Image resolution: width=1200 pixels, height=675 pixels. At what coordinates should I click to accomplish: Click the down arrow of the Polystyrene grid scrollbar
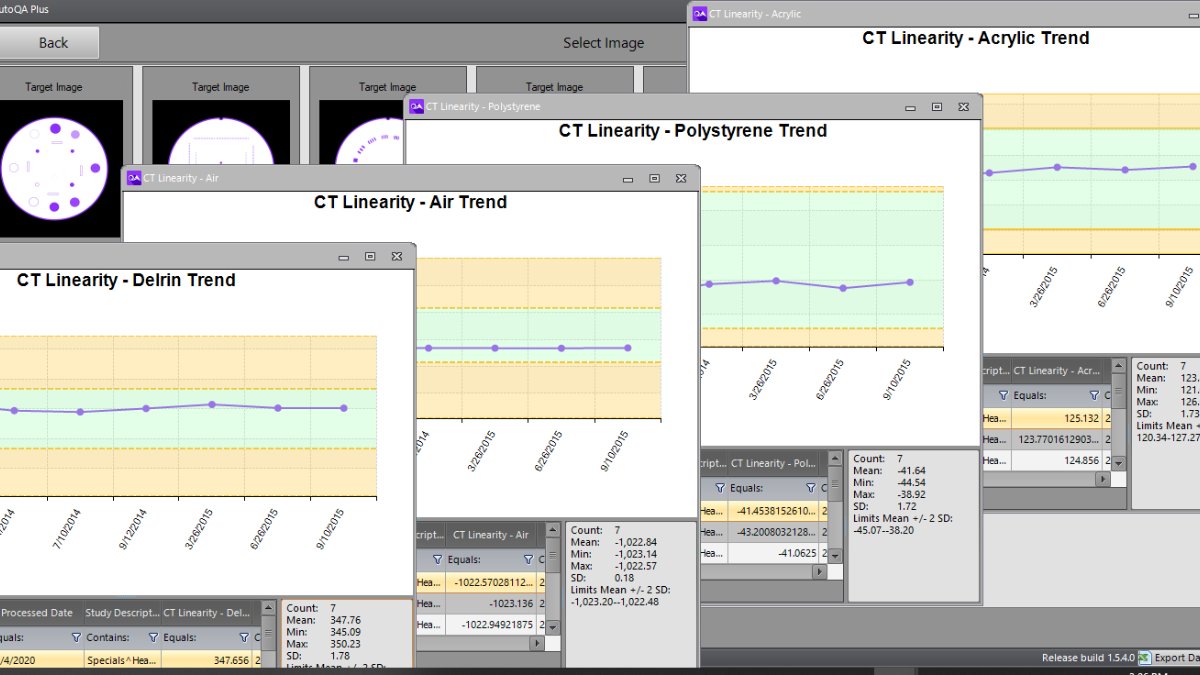pos(835,556)
